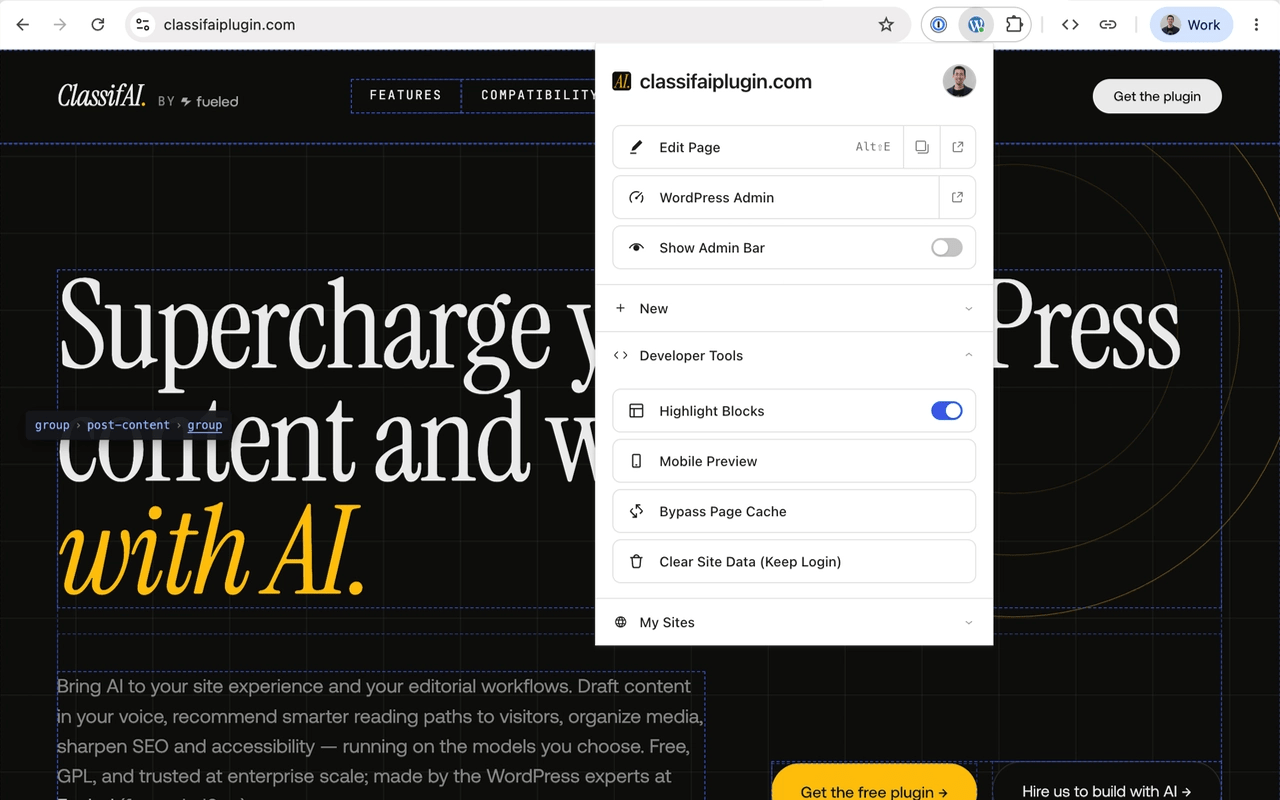Screen dimensions: 1280x800
Task: Go forward with the browser forward arrow
Action: [x=60, y=25]
